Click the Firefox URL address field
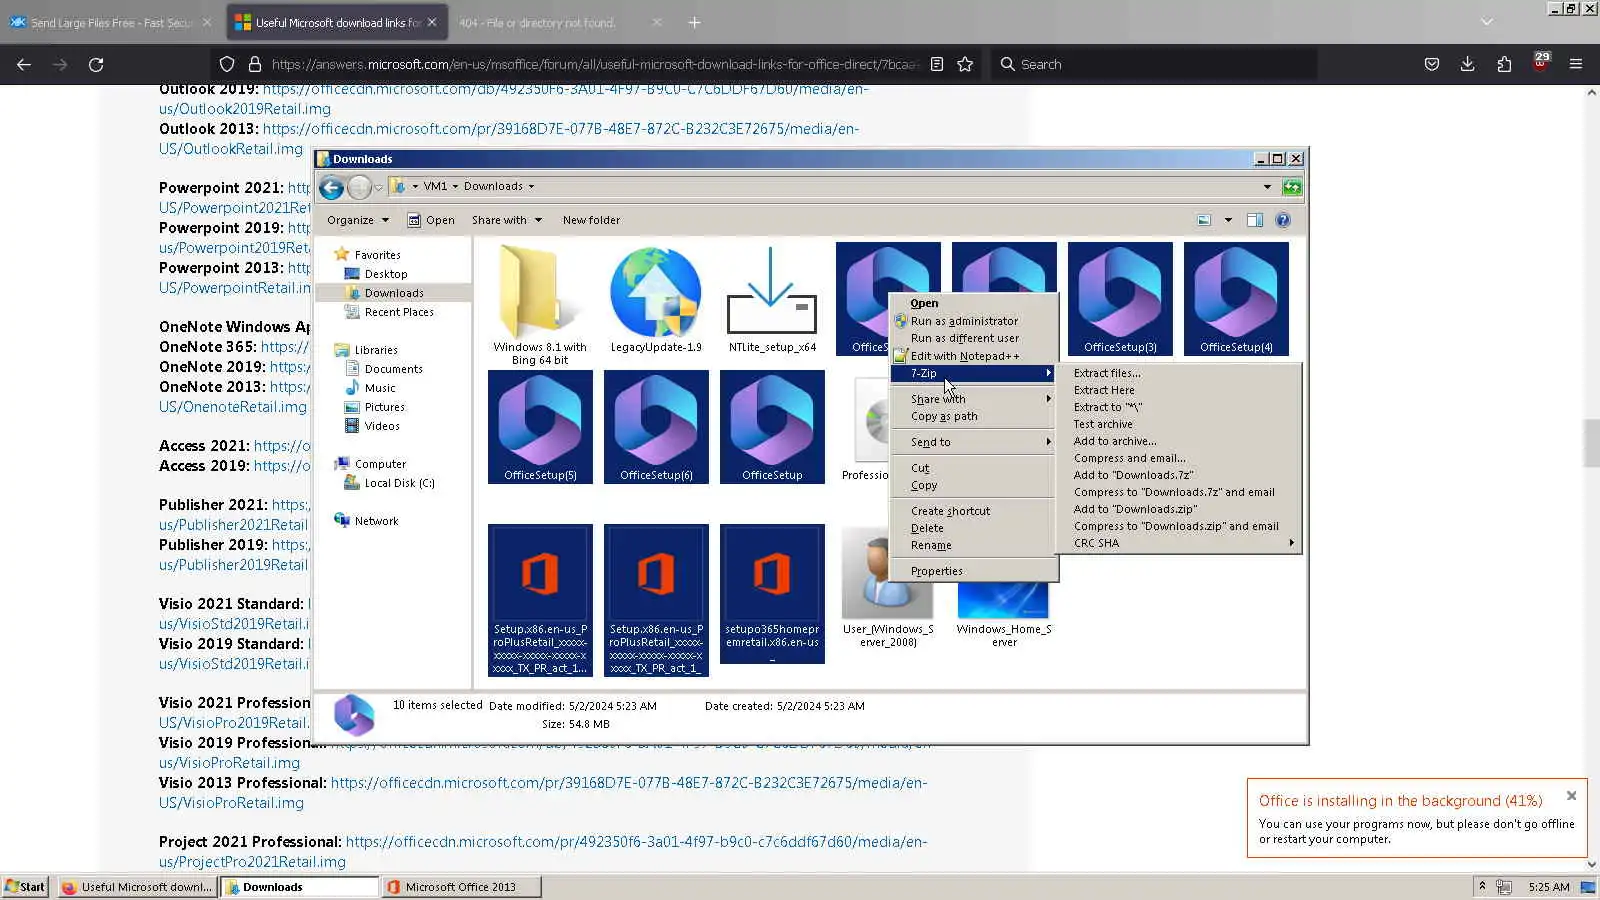The height and width of the screenshot is (900, 1600). point(595,64)
